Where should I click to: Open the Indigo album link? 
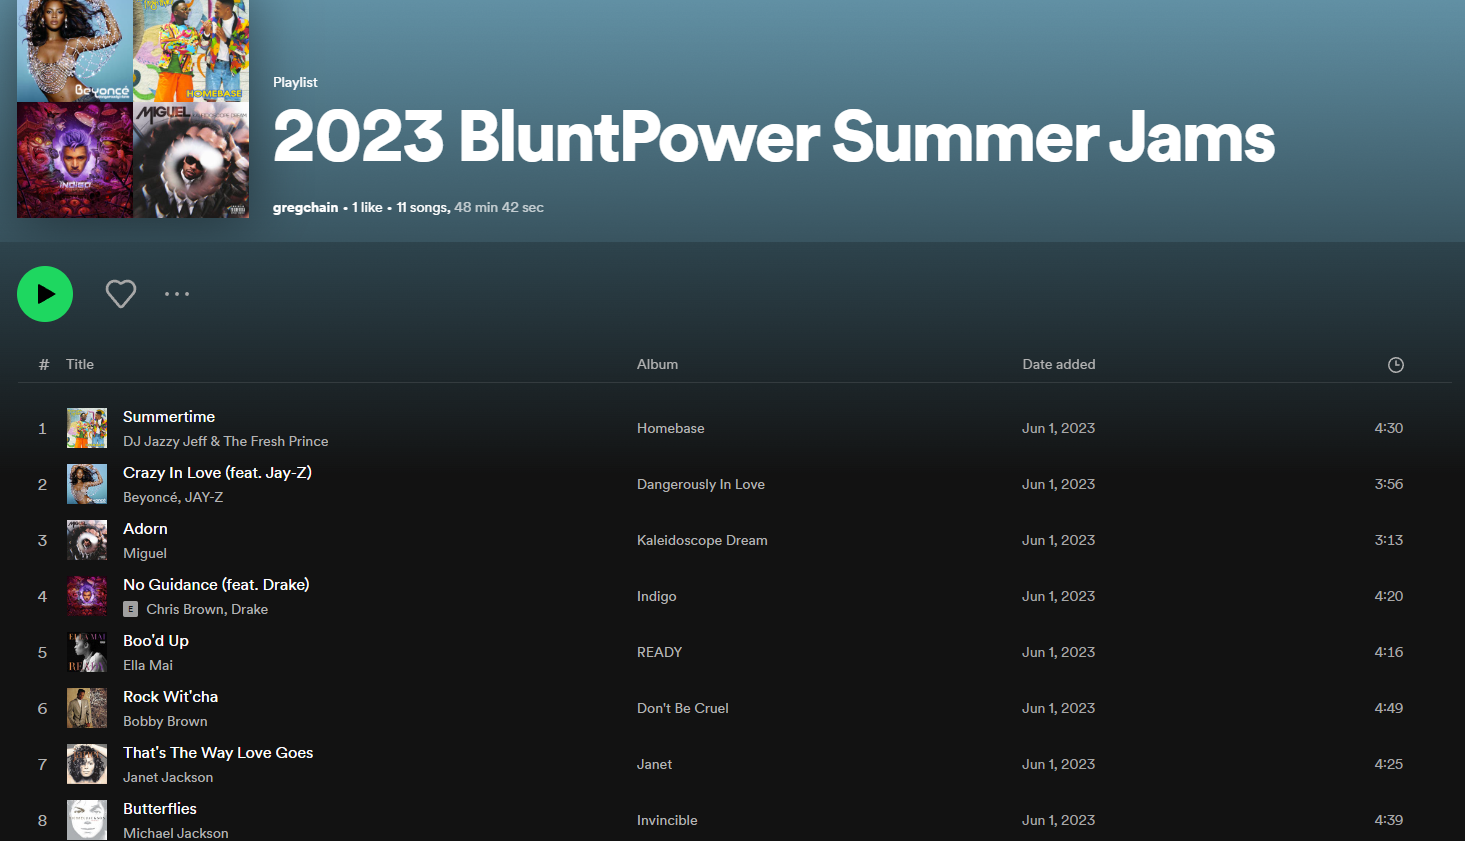[x=656, y=596]
